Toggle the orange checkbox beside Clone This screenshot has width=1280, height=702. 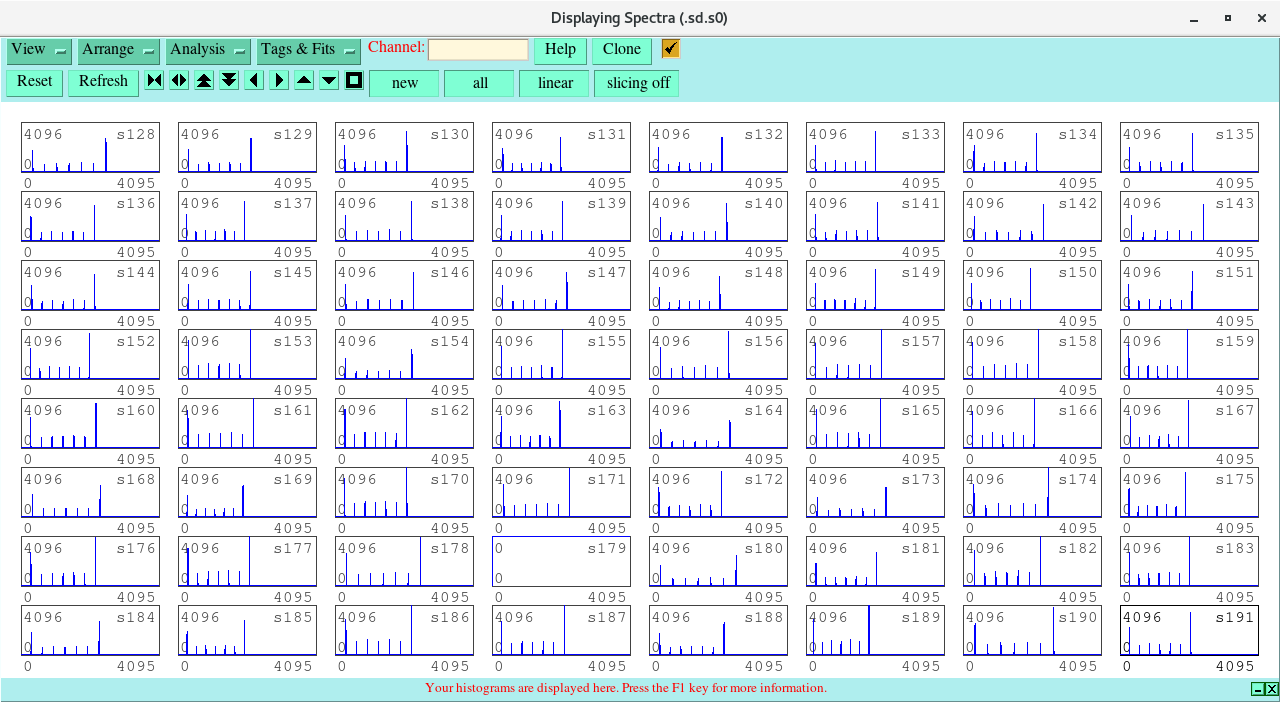pyautogui.click(x=670, y=49)
